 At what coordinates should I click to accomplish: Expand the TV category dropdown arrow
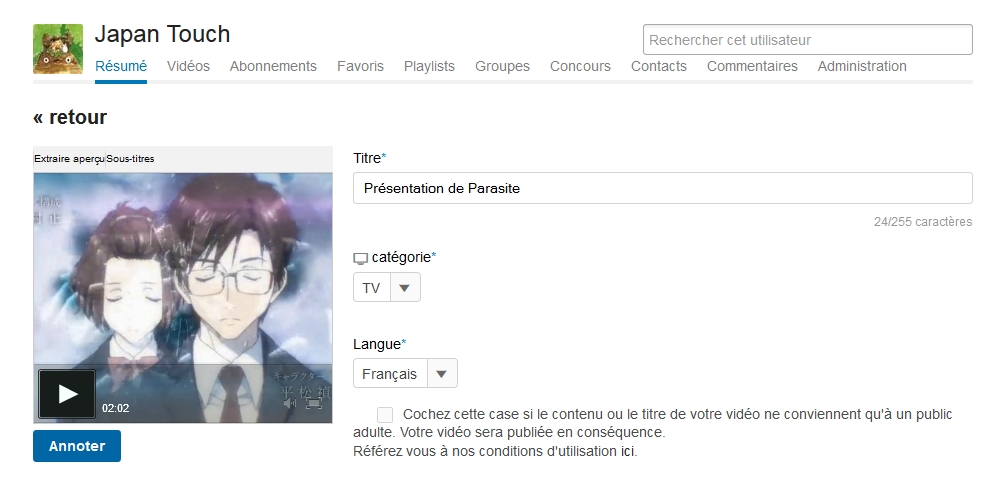[x=404, y=287]
